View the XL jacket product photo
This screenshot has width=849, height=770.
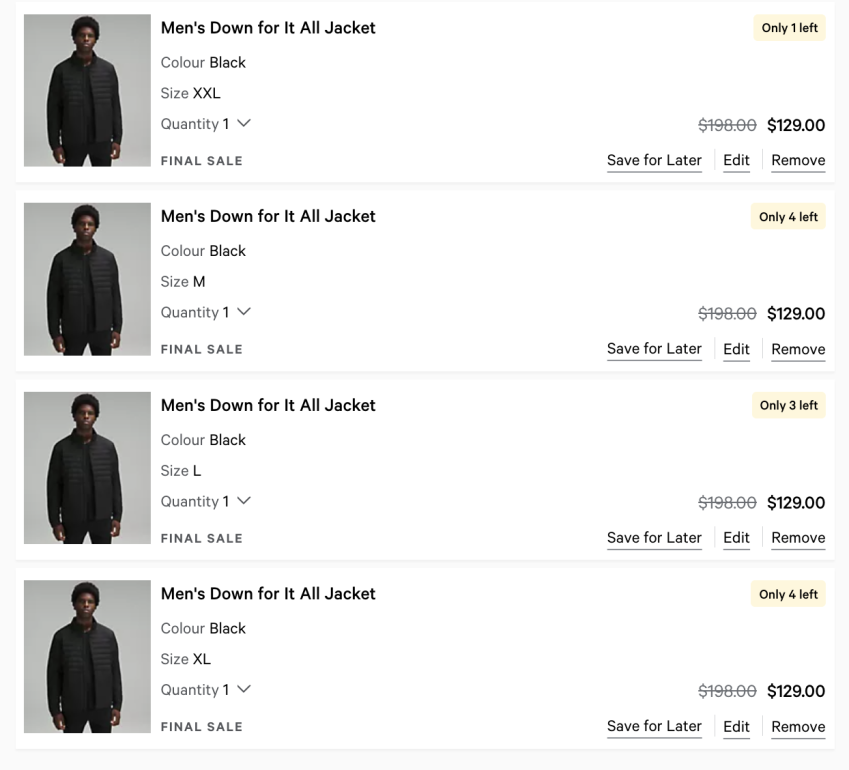click(87, 656)
